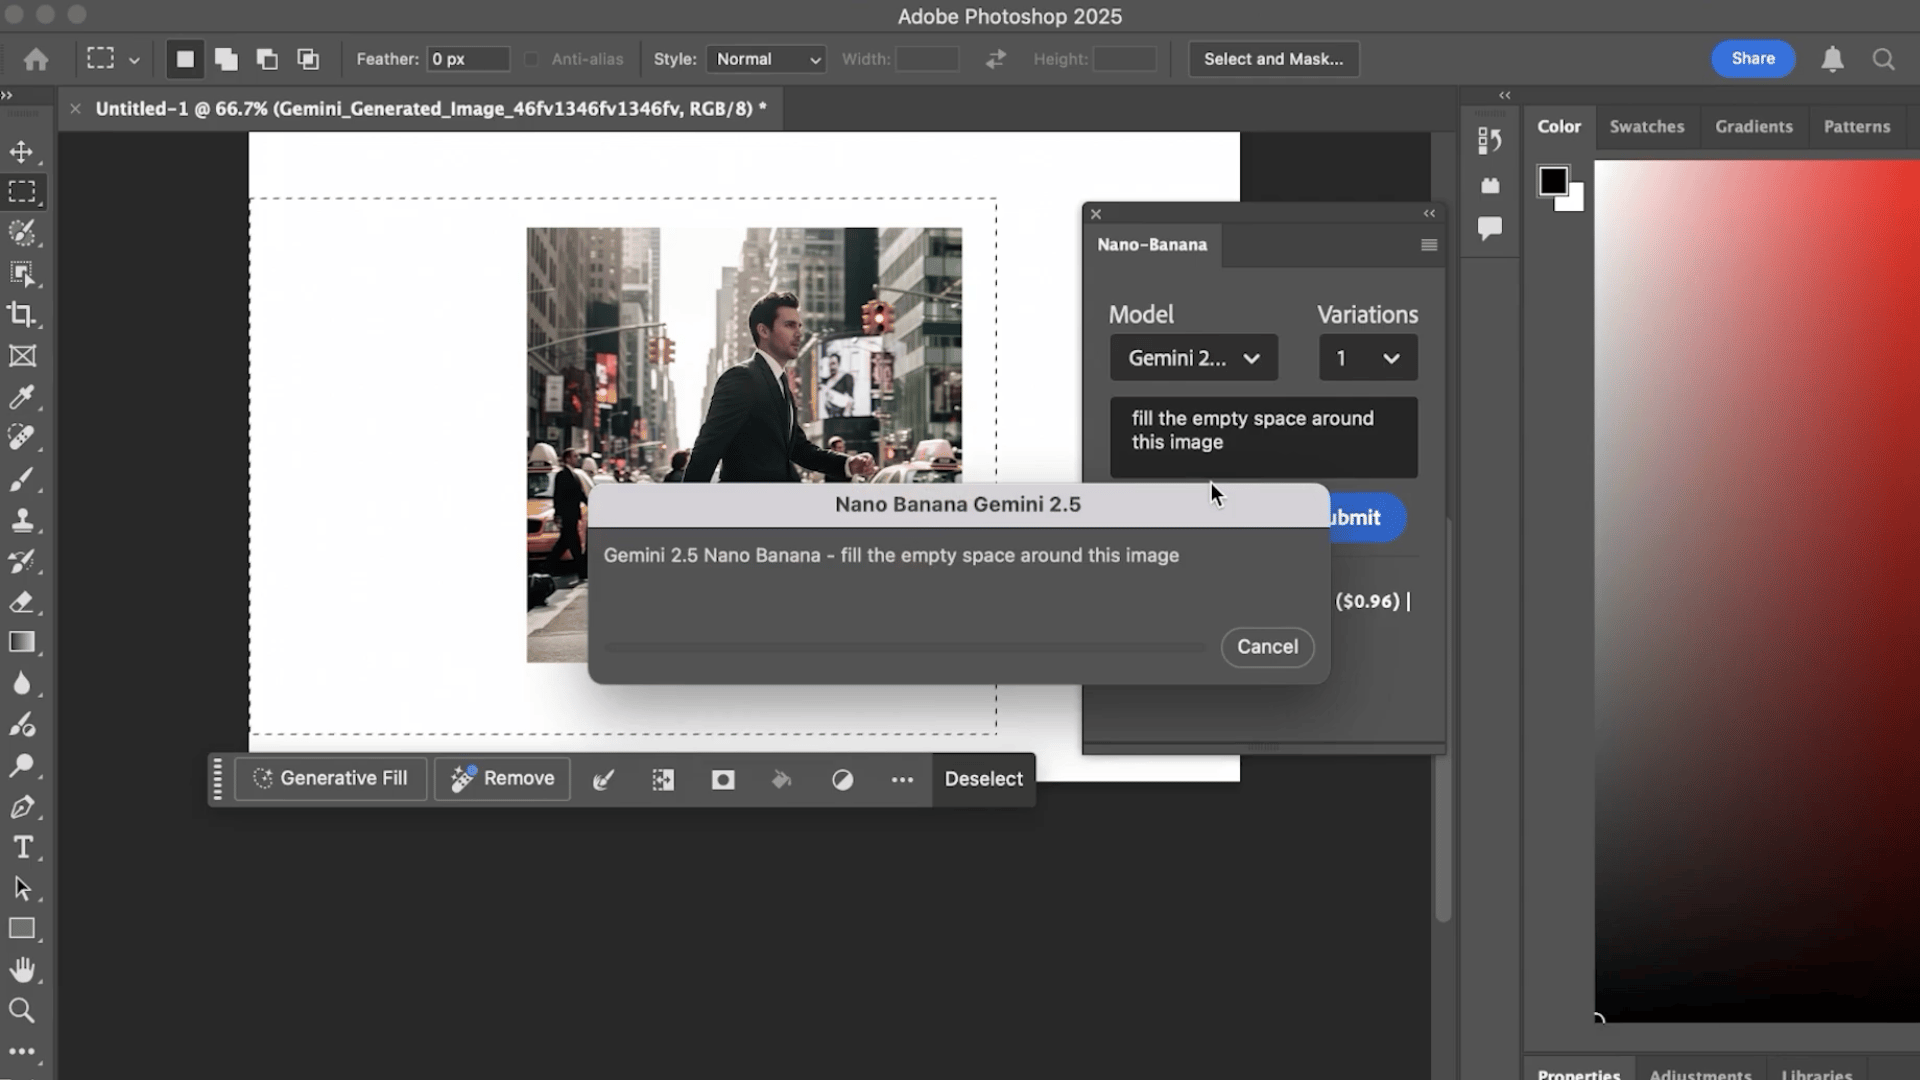
Task: Select the Quick Selection tool
Action: (x=22, y=232)
